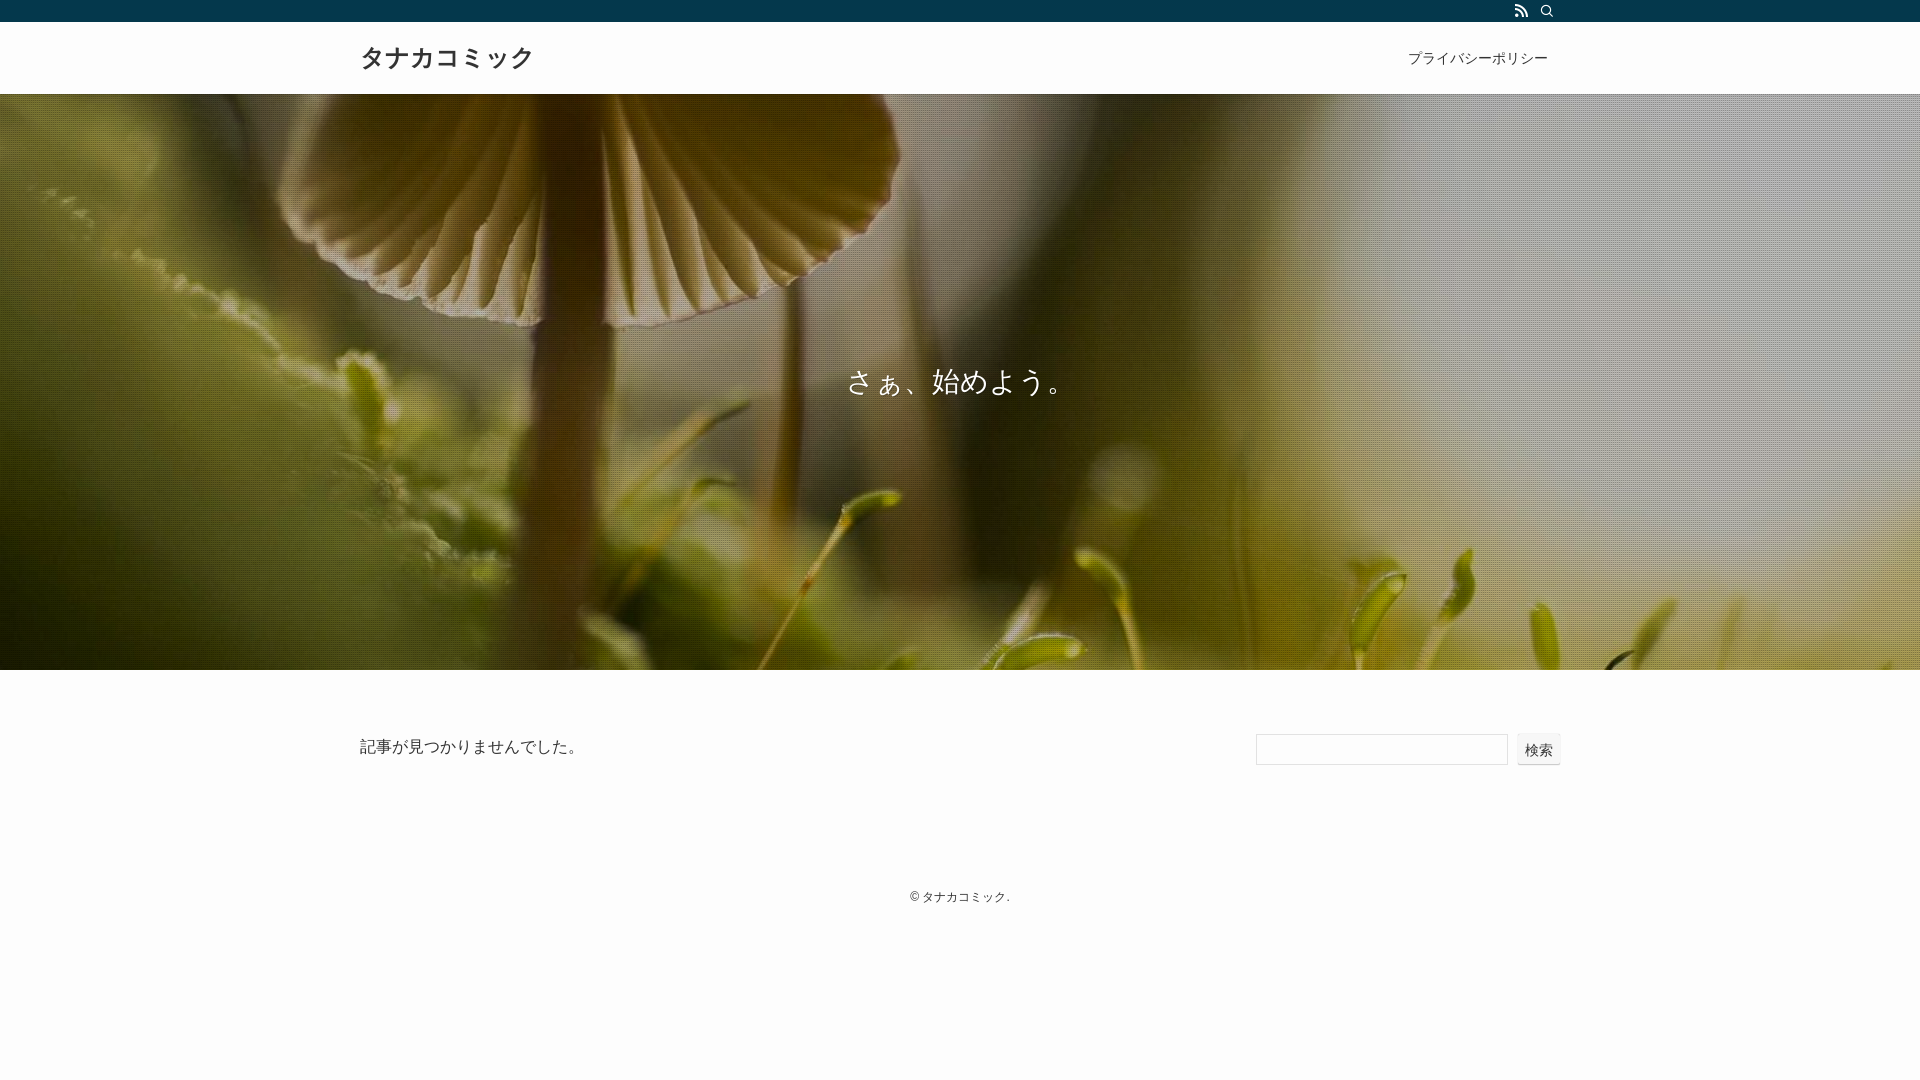This screenshot has height=1080, width=1920.
Task: Click the © symbol in the footer
Action: click(914, 897)
